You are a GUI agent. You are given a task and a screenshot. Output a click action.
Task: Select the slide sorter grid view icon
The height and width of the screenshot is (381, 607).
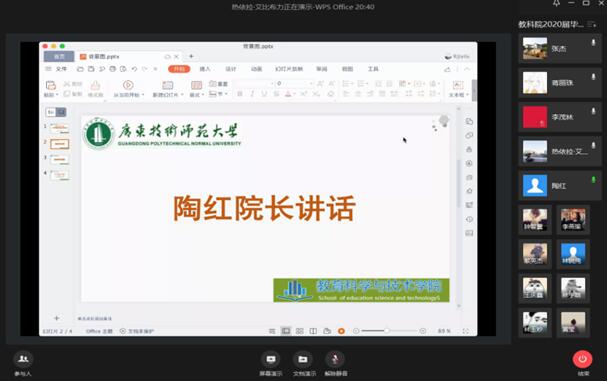coord(300,331)
